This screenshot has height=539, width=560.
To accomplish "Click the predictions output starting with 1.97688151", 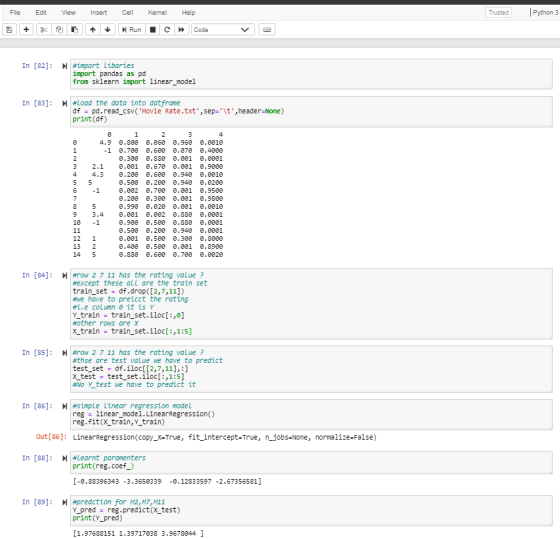I will [138, 533].
